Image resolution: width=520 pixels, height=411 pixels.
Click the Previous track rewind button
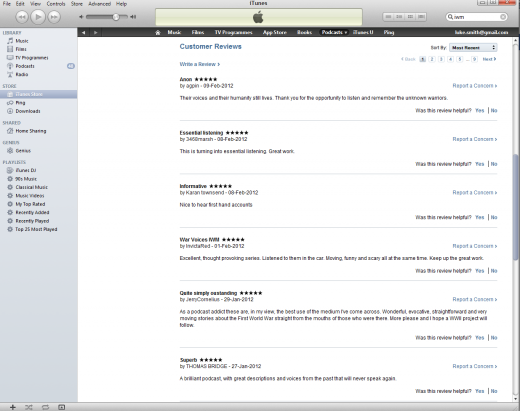[x=22, y=17]
